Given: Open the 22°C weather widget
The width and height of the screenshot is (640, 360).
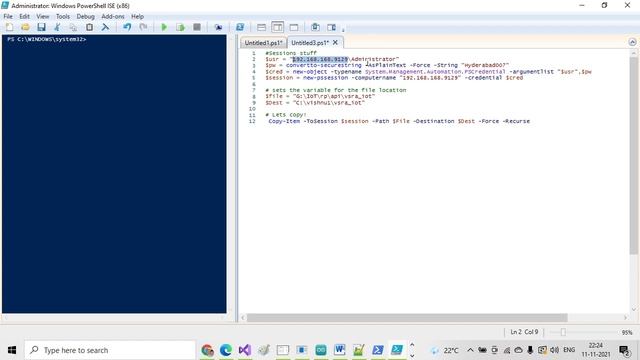Looking at the screenshot, I should pos(445,350).
